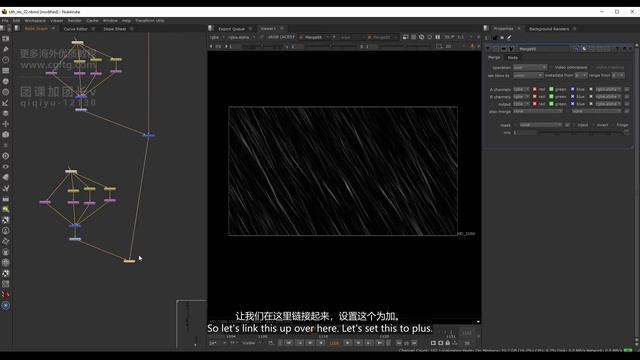Open the 3D nodes toolbar icon

tap(6, 134)
